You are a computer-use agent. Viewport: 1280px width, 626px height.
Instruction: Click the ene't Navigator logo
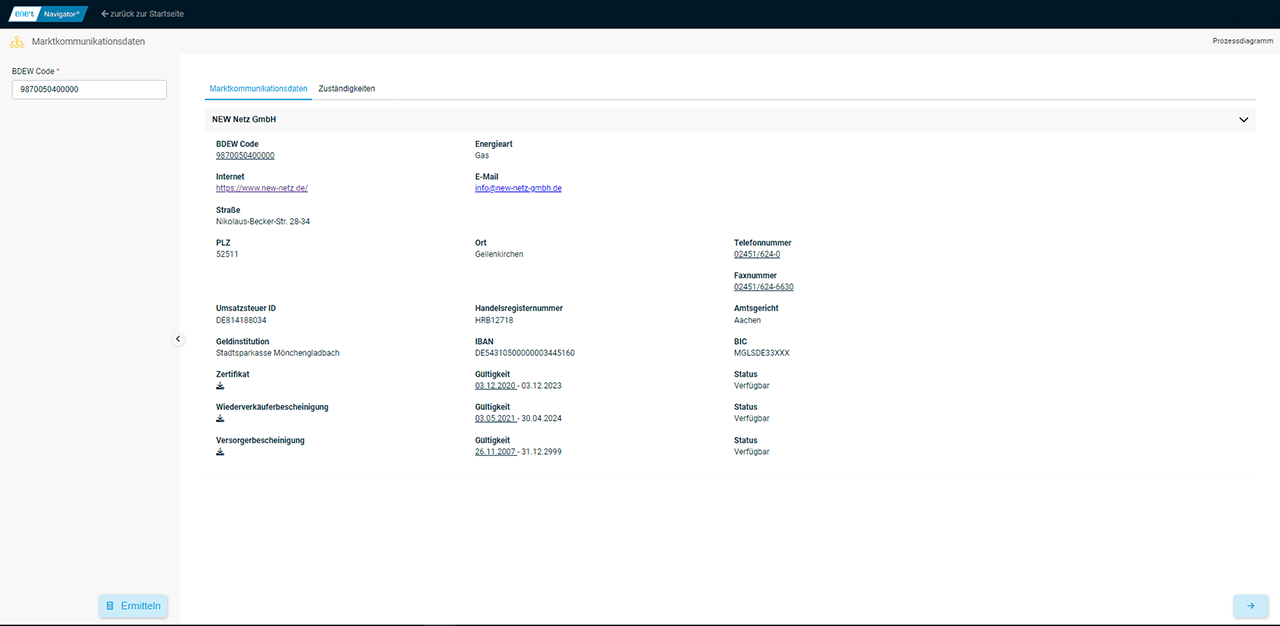pyautogui.click(x=48, y=14)
